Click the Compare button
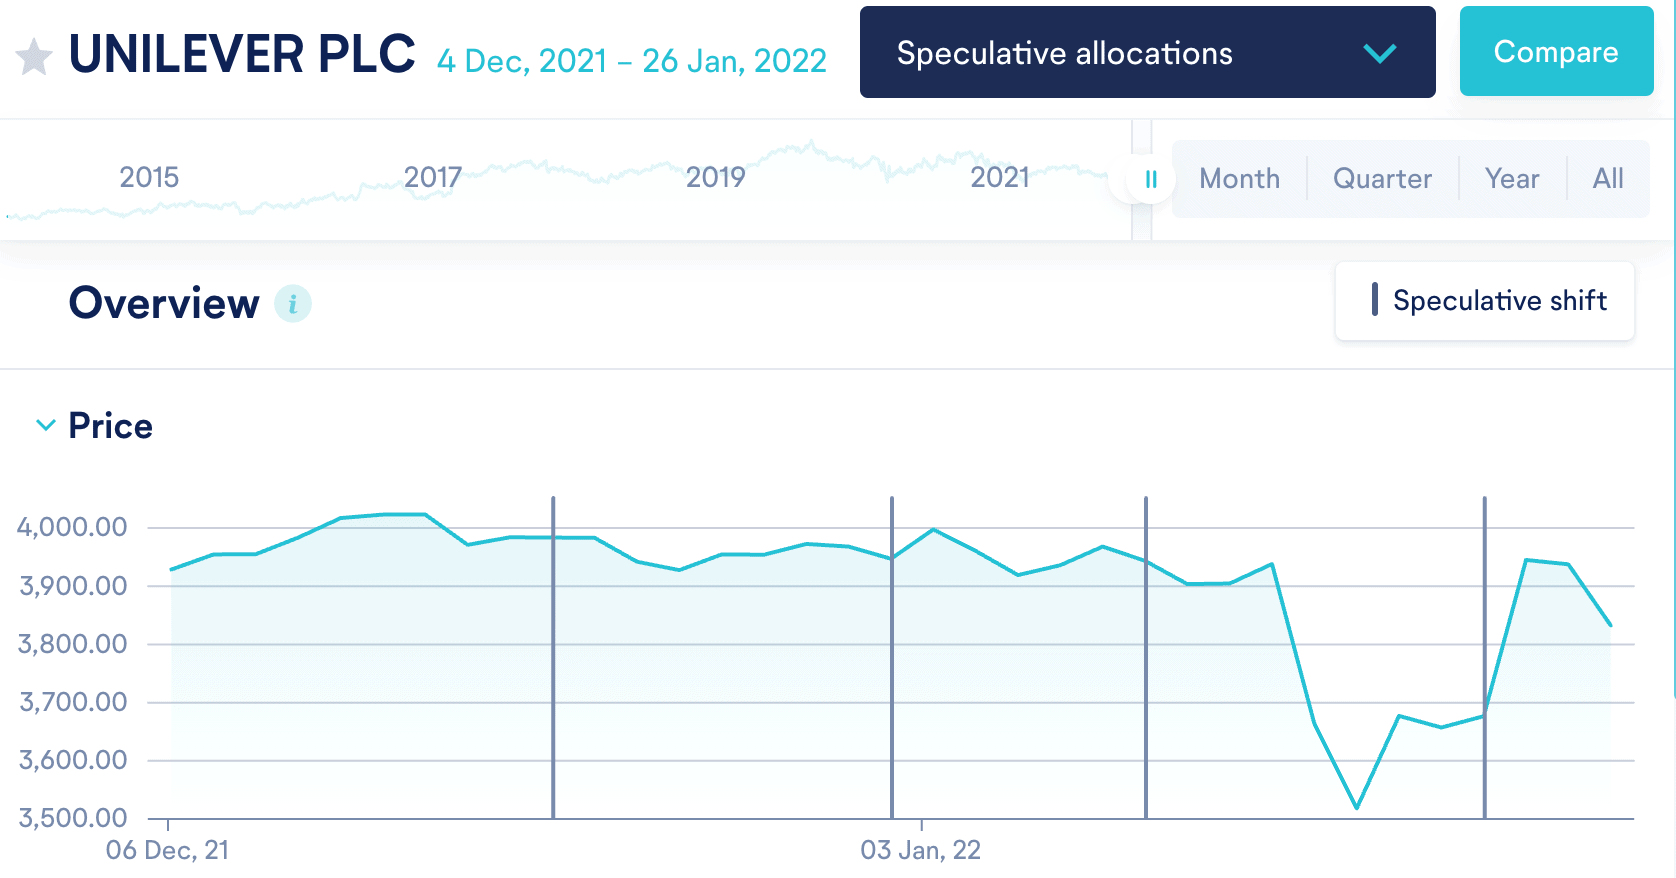 tap(1555, 52)
